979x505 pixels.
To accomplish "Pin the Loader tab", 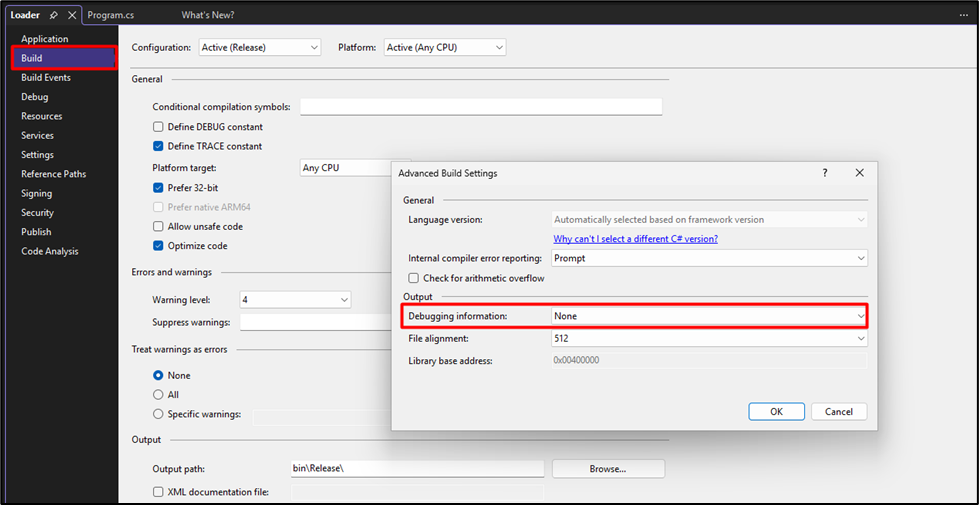I will click(x=54, y=15).
